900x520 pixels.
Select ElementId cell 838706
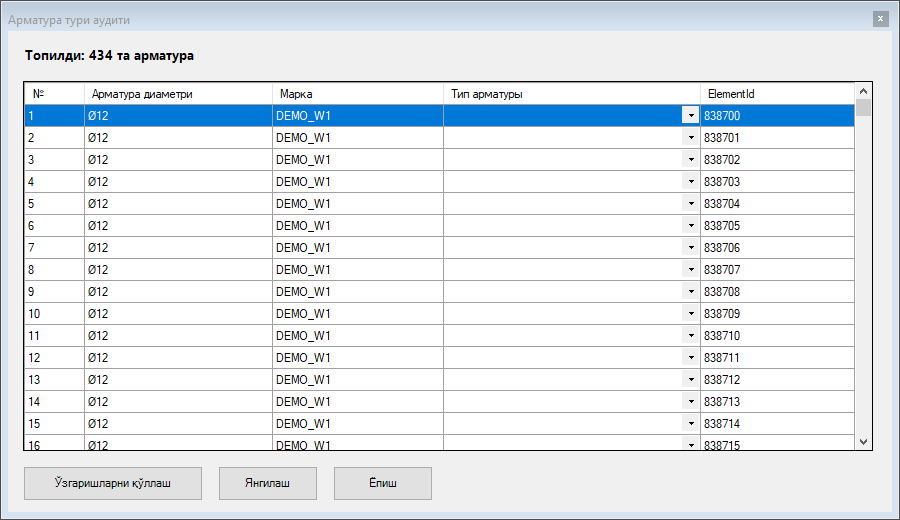[x=777, y=247]
